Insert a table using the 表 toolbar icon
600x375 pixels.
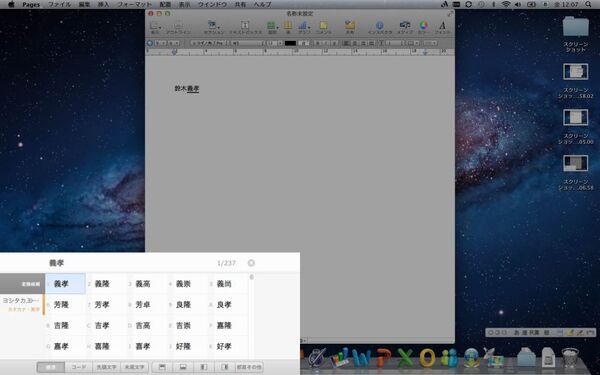click(288, 28)
